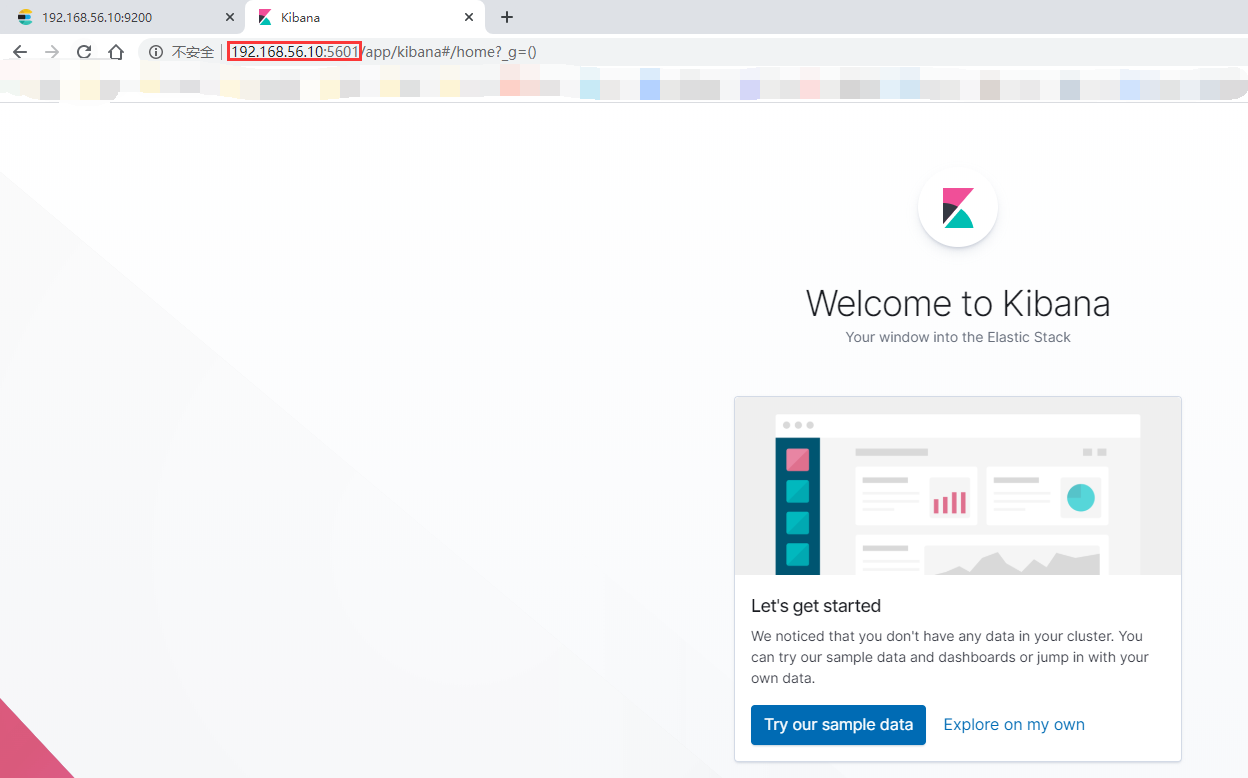Click the 不安全 security label
This screenshot has width=1248, height=778.
click(193, 52)
